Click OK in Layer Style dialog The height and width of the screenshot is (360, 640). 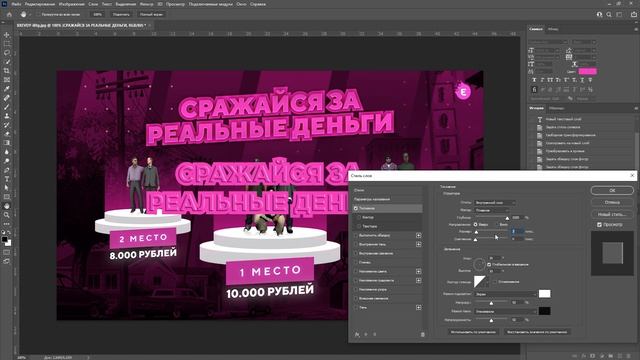click(x=612, y=190)
